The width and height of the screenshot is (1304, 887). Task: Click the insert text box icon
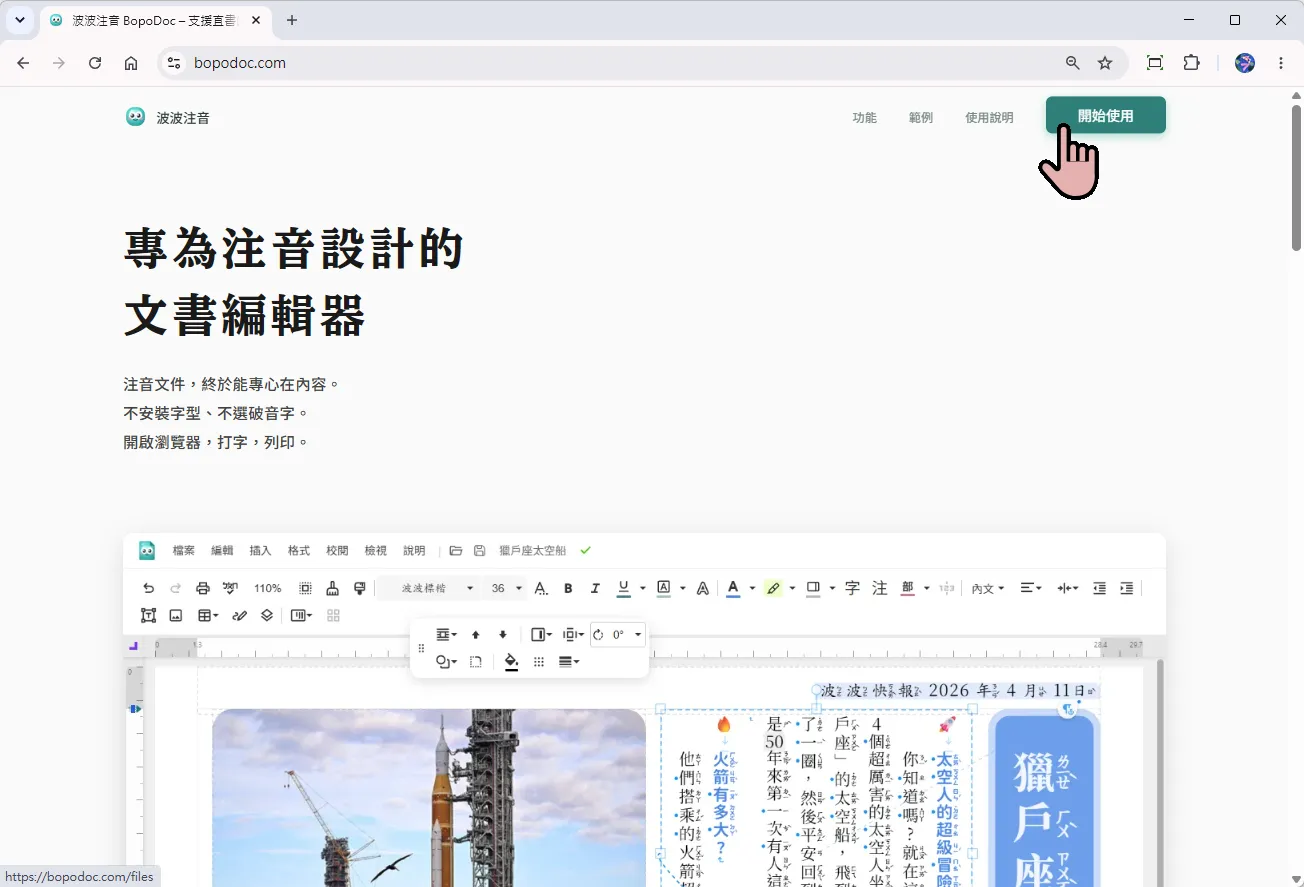(149, 615)
